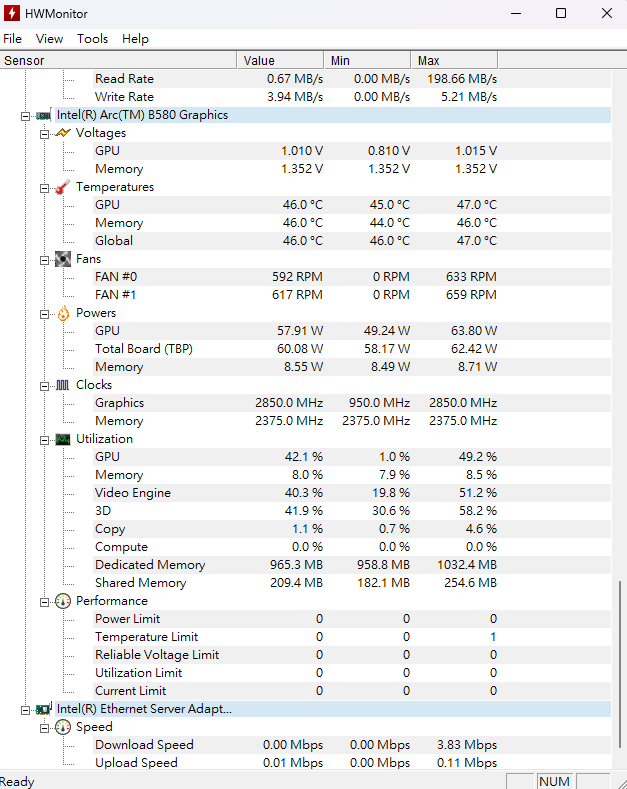
Task: Collapse the Utilization tree group
Action: click(x=45, y=440)
